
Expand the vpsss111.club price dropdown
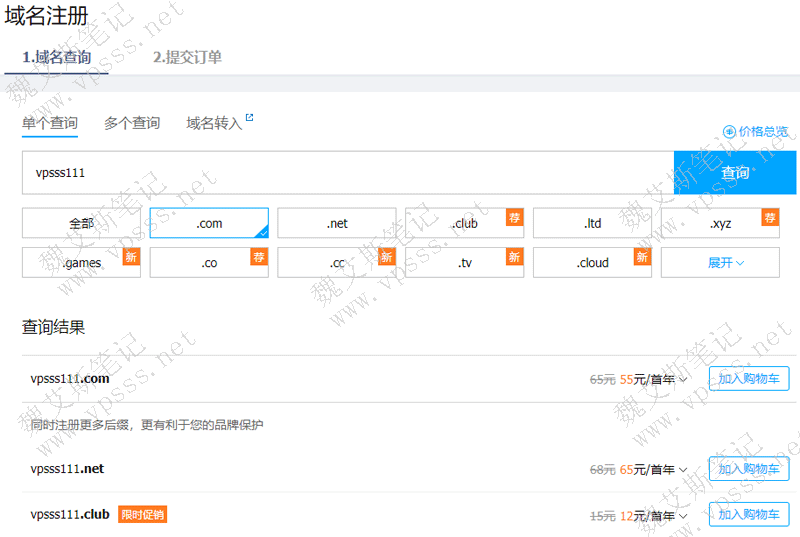pos(683,515)
